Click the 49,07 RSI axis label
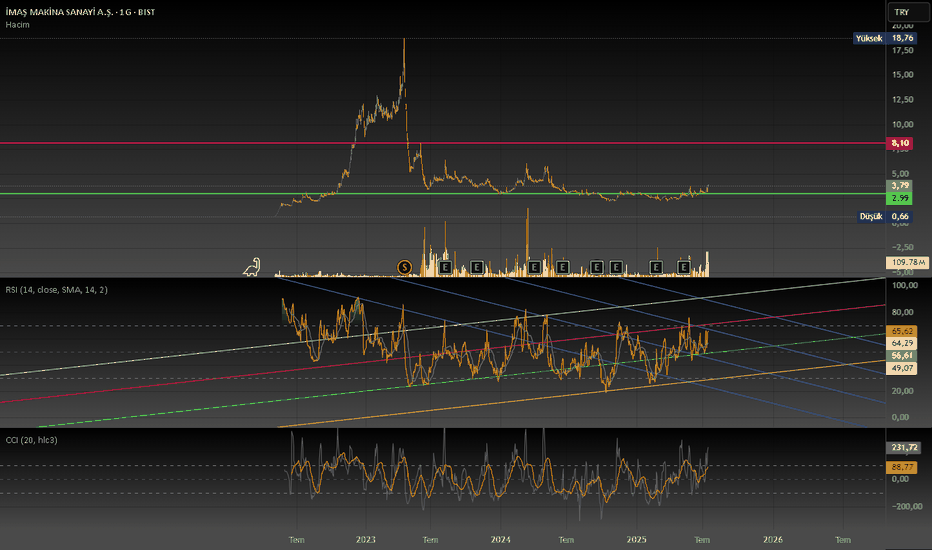This screenshot has width=932, height=550. pos(902,368)
